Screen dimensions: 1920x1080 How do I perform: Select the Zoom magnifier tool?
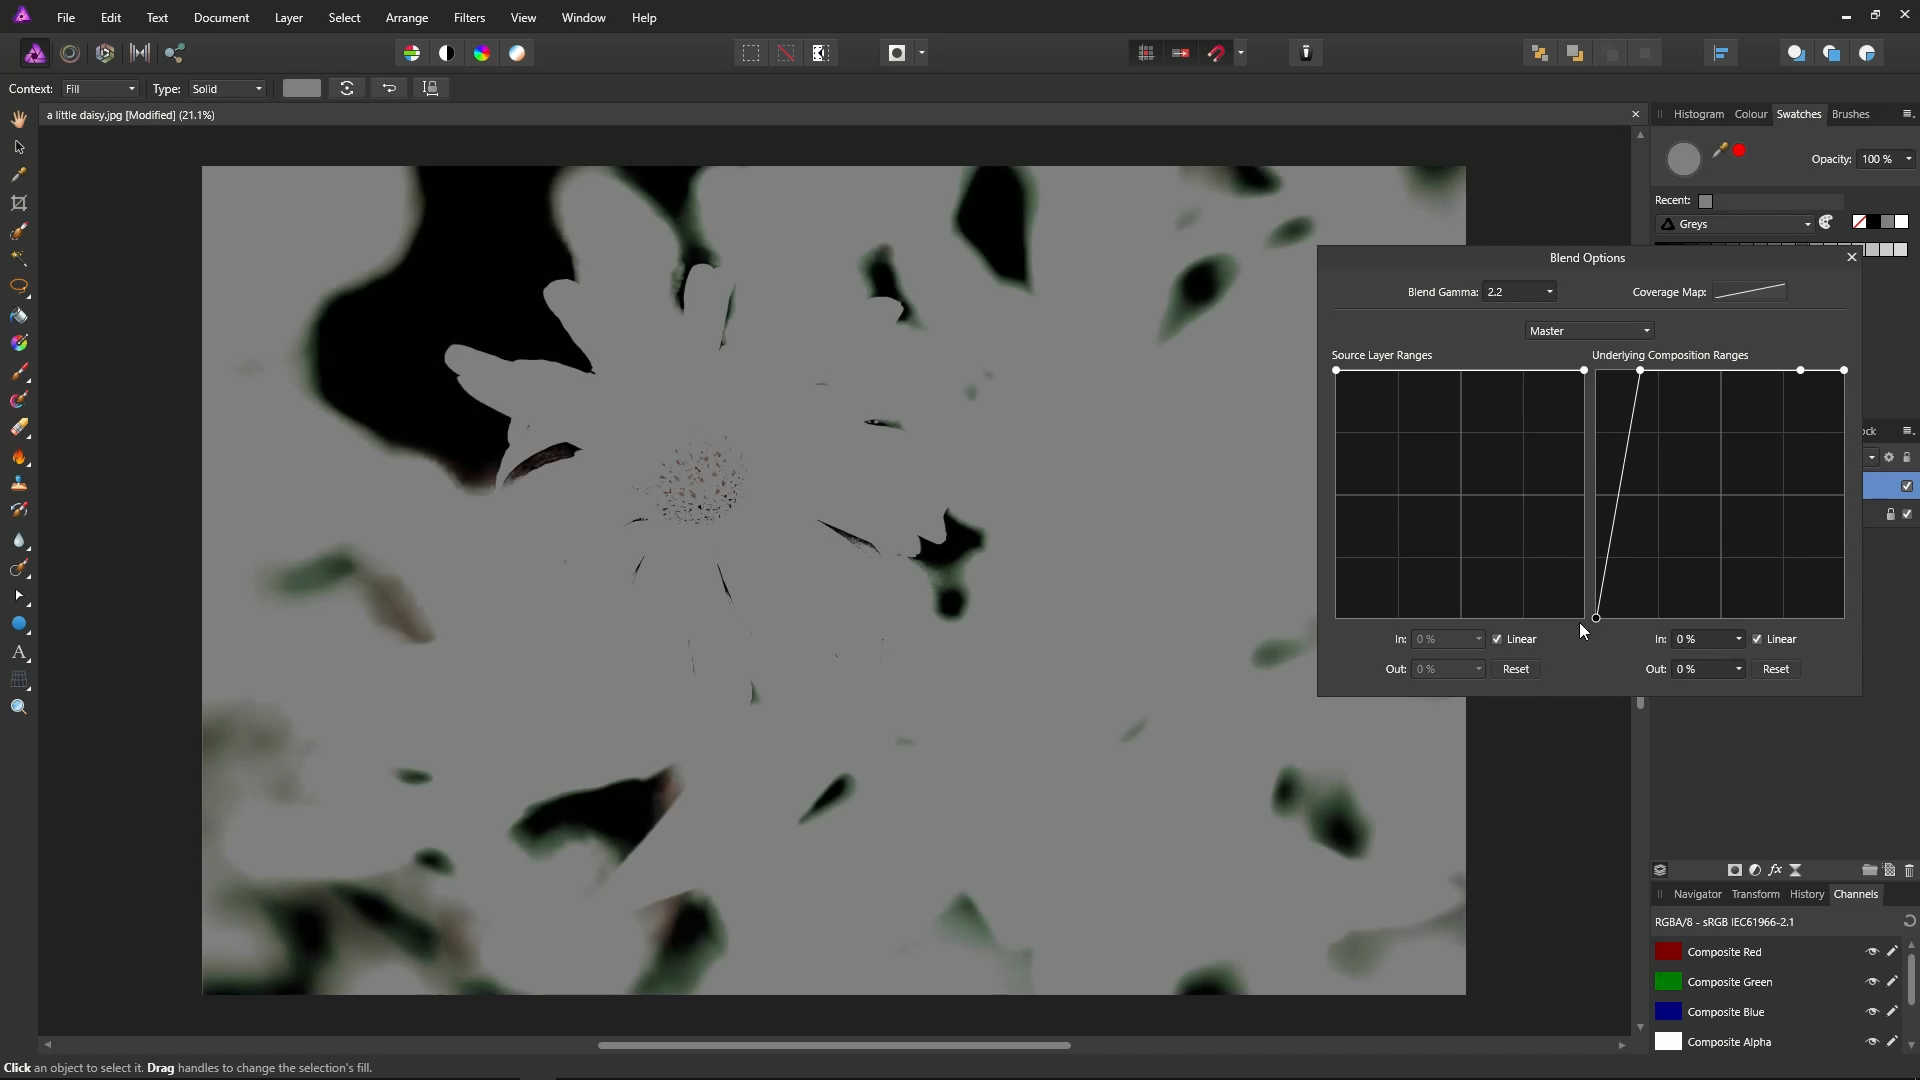(19, 707)
